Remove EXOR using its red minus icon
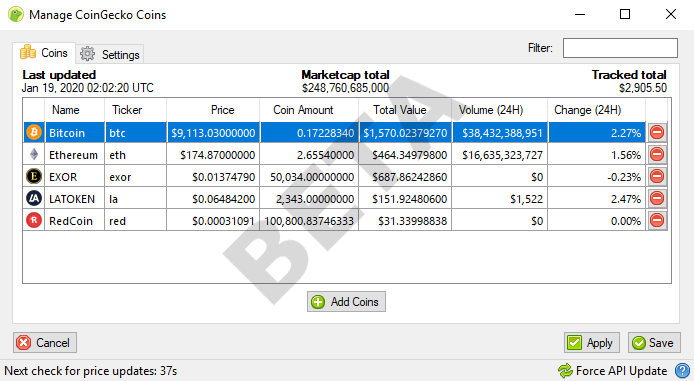 click(x=657, y=177)
